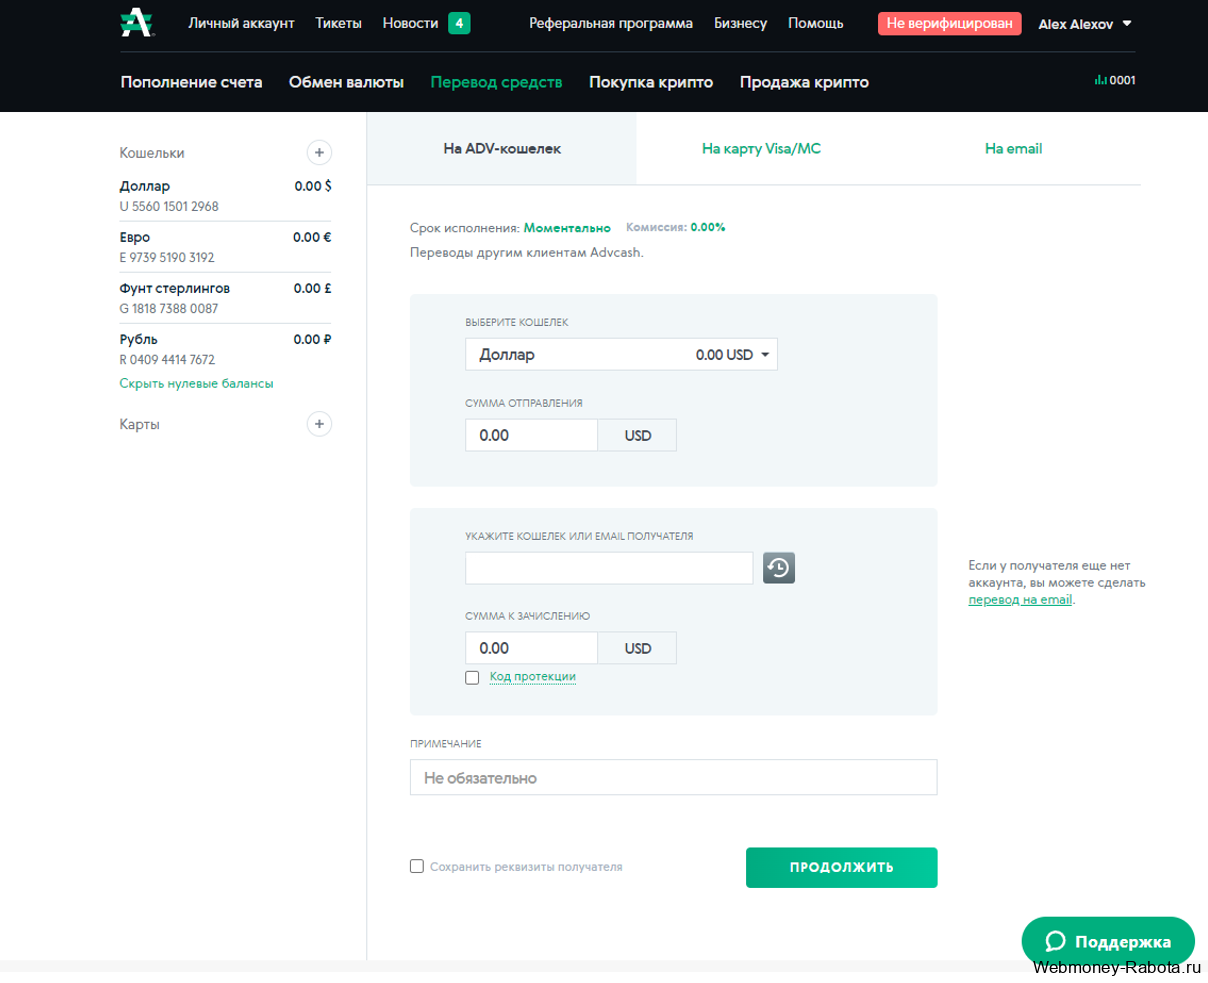The image size is (1208, 983).
Task: Open Бизнесу menu item
Action: click(740, 23)
